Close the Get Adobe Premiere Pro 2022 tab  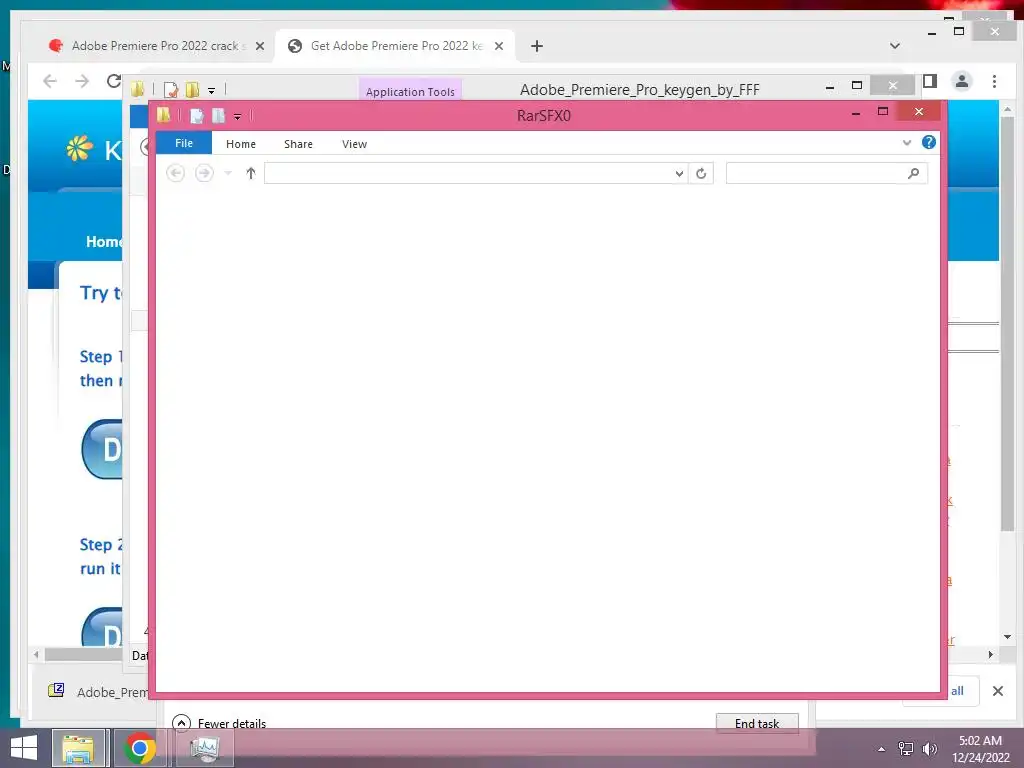point(499,46)
